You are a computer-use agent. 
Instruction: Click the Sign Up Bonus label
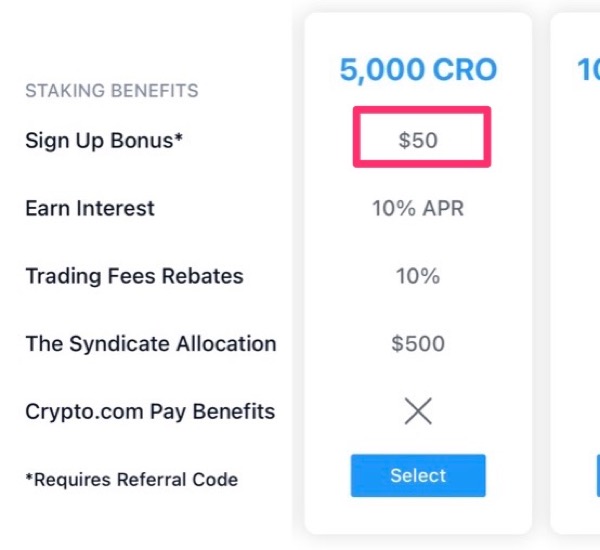click(x=104, y=140)
